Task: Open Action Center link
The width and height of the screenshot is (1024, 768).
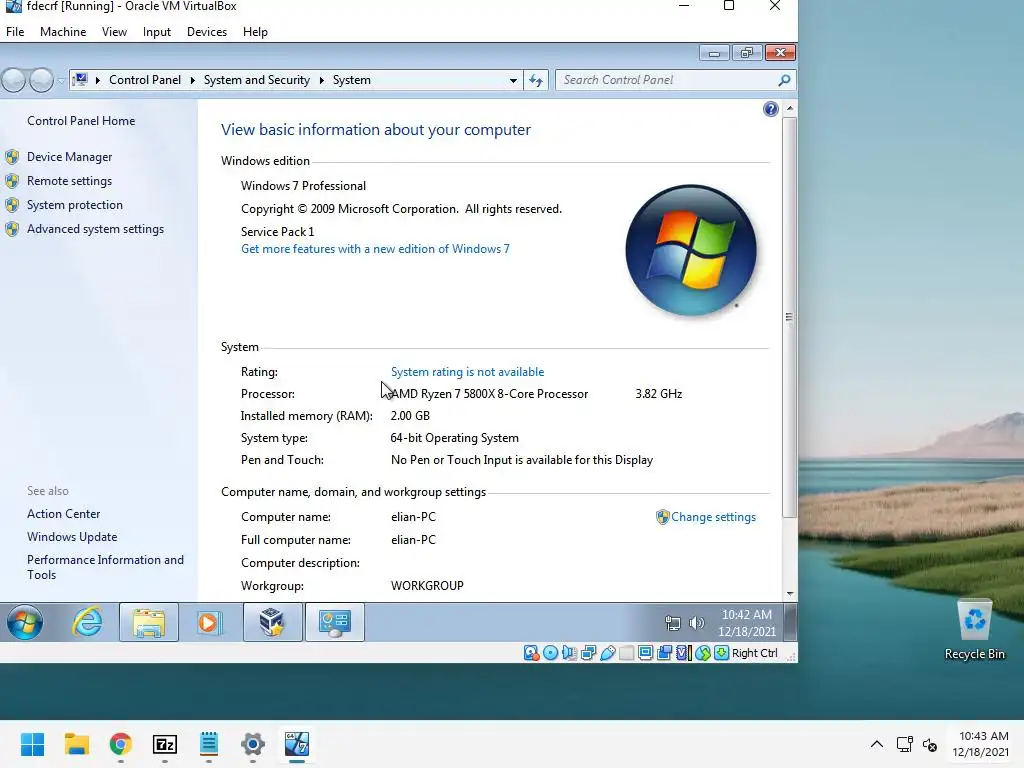Action: click(63, 514)
